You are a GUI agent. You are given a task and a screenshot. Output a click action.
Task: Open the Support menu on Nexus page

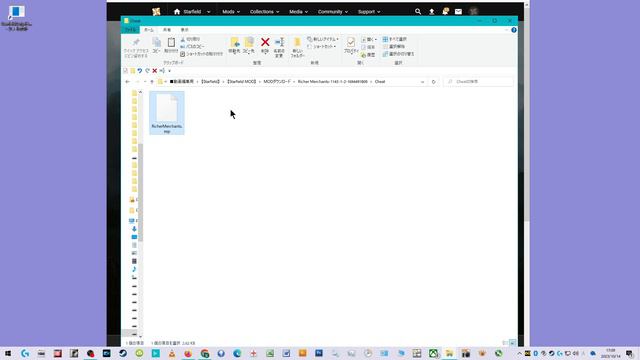click(369, 12)
